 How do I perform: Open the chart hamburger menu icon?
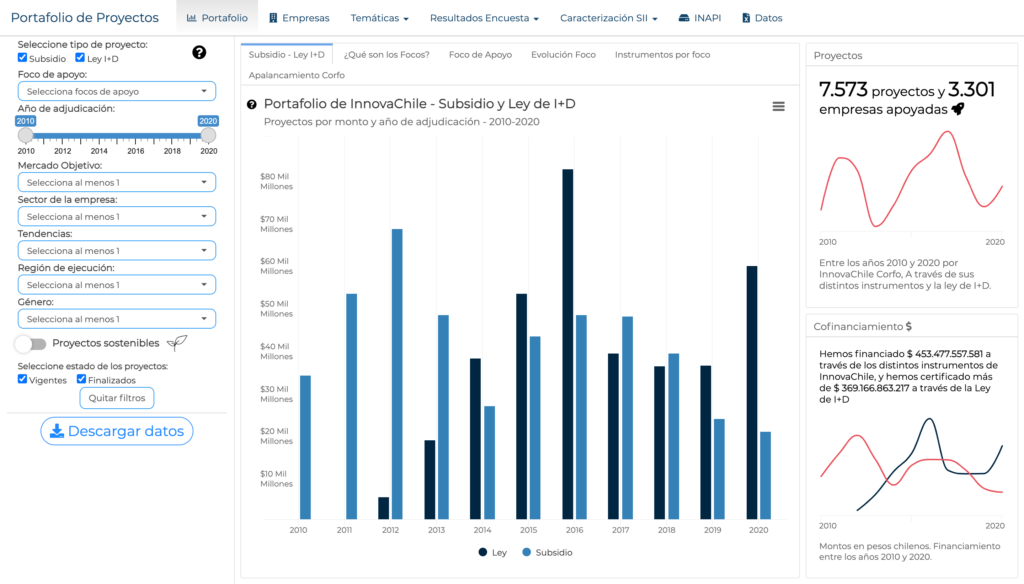click(x=778, y=107)
